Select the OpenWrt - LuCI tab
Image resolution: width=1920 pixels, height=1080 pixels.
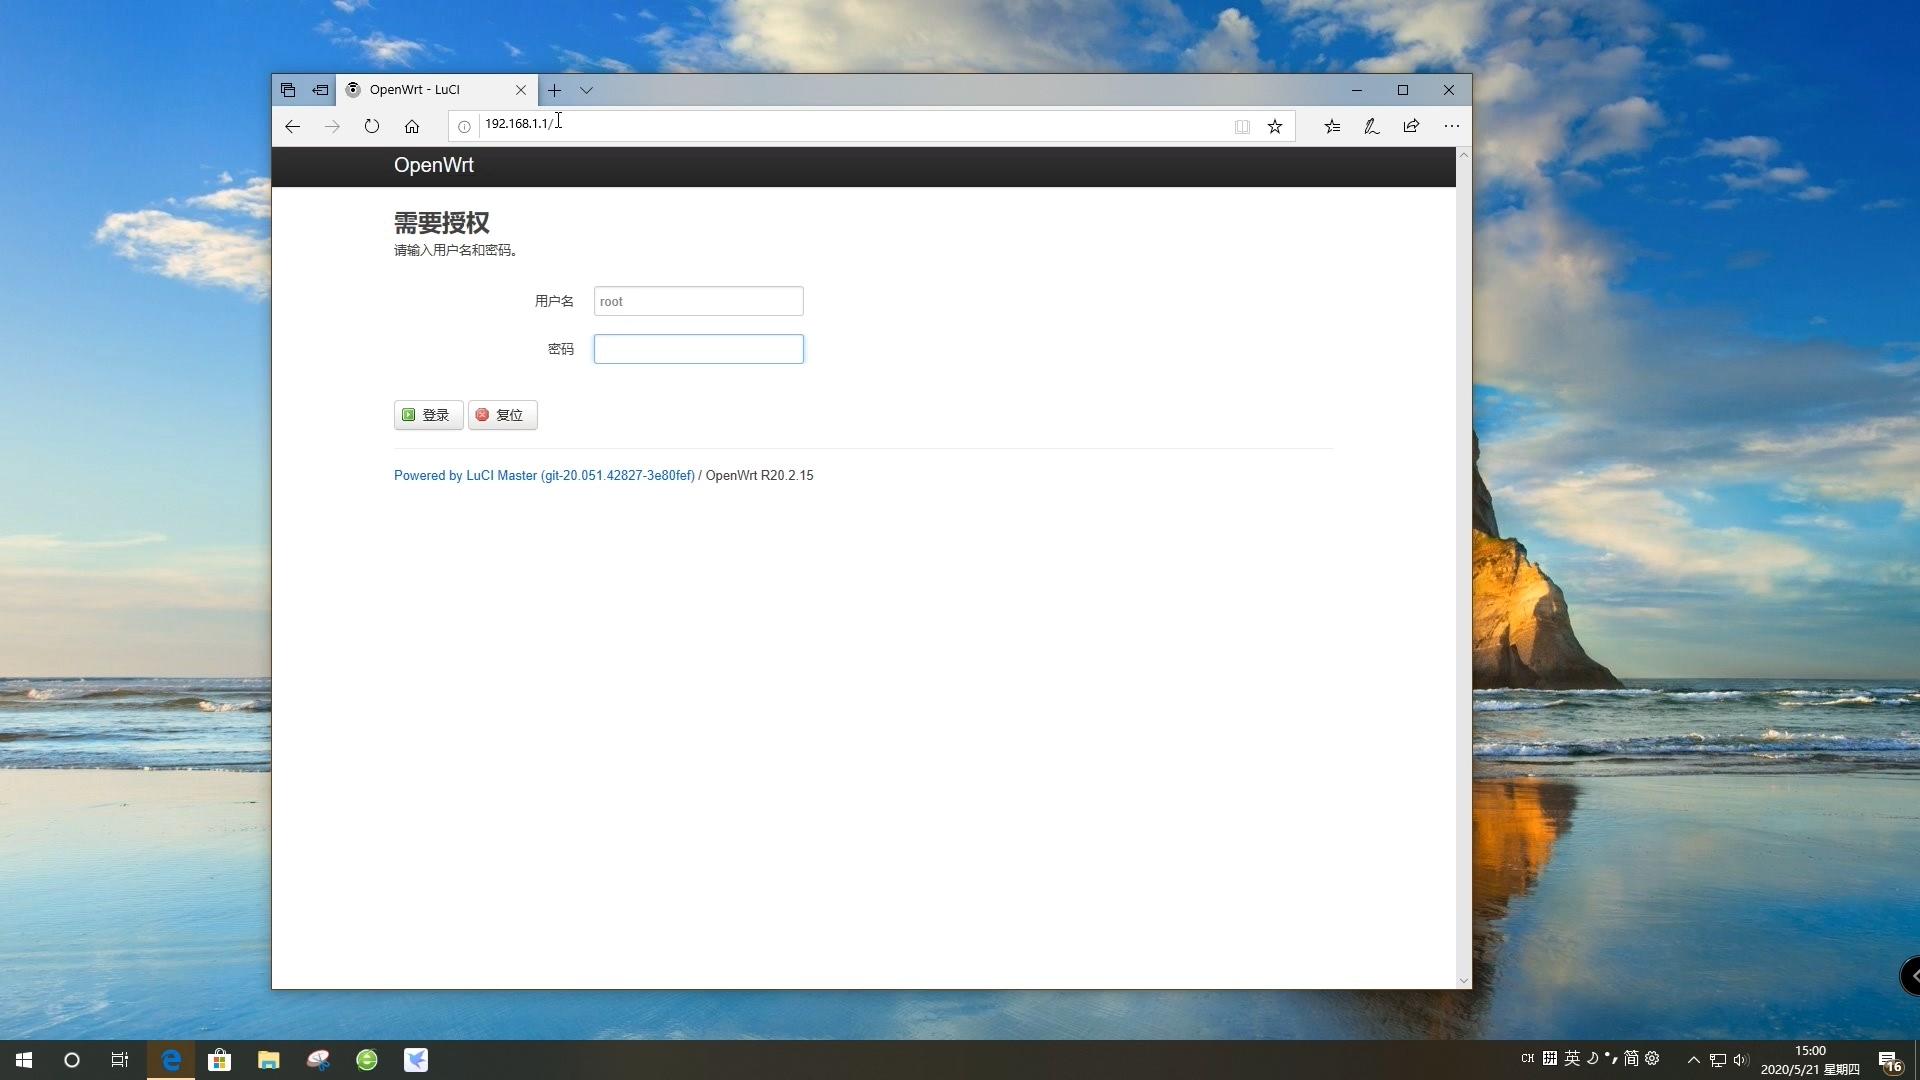pos(415,90)
